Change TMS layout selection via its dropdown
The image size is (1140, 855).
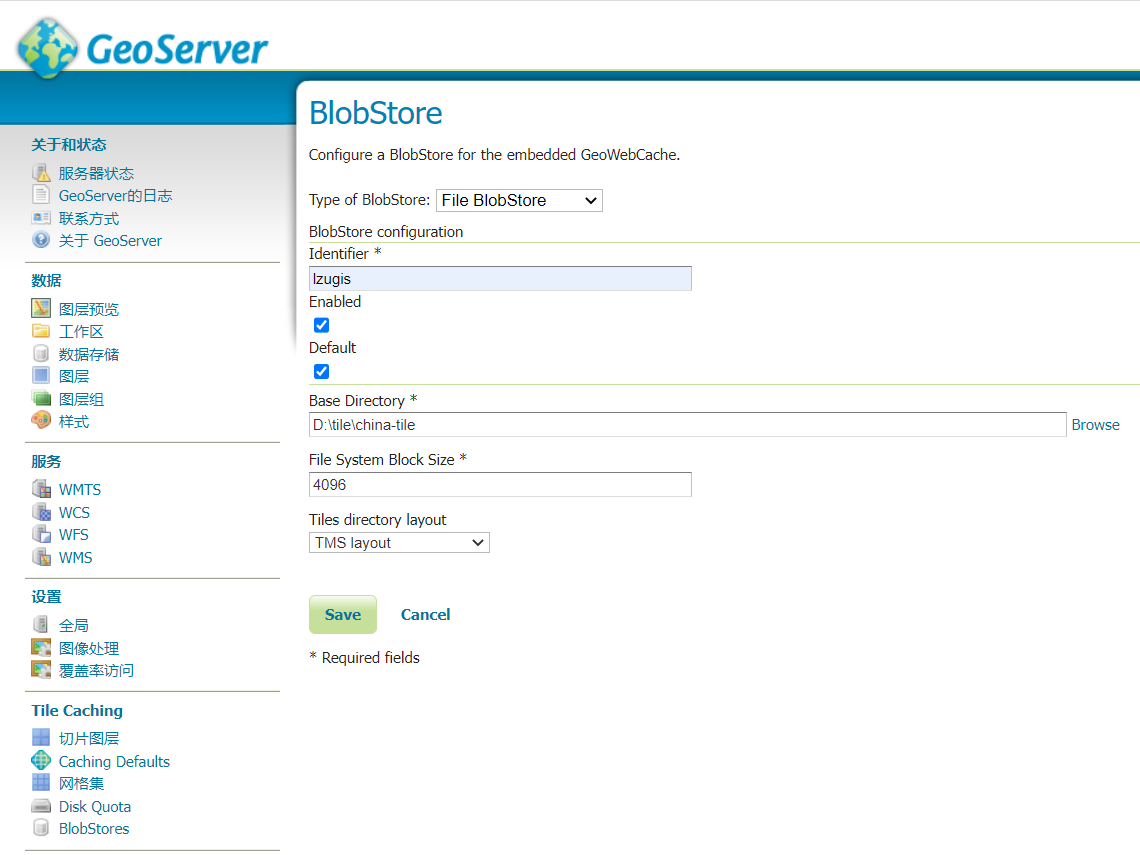[x=399, y=542]
